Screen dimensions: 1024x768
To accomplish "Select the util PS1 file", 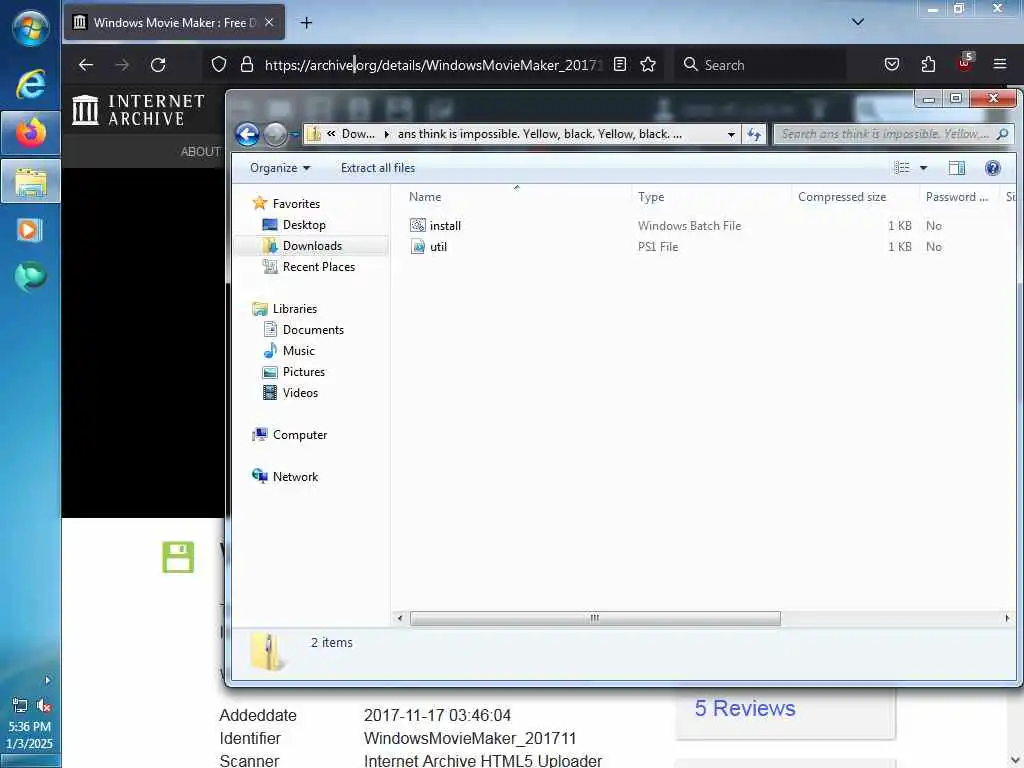I will point(429,247).
